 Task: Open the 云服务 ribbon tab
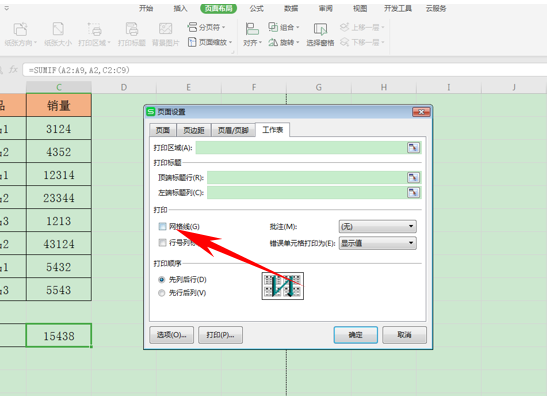click(436, 8)
